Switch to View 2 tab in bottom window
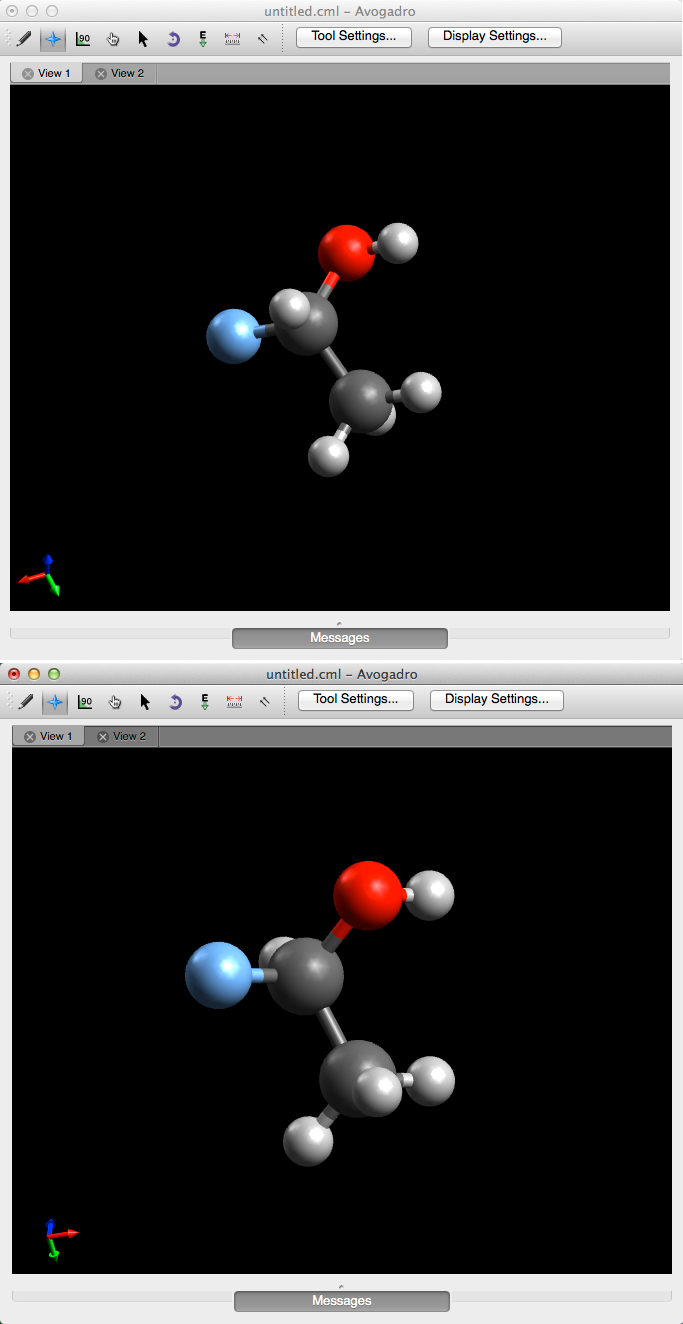This screenshot has height=1324, width=683. tap(129, 736)
